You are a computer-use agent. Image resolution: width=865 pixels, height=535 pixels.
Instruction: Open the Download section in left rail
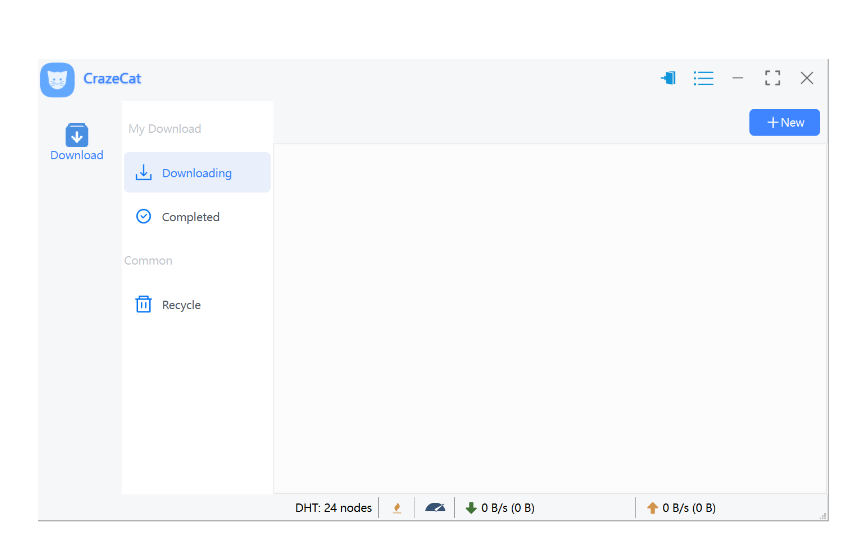[77, 142]
